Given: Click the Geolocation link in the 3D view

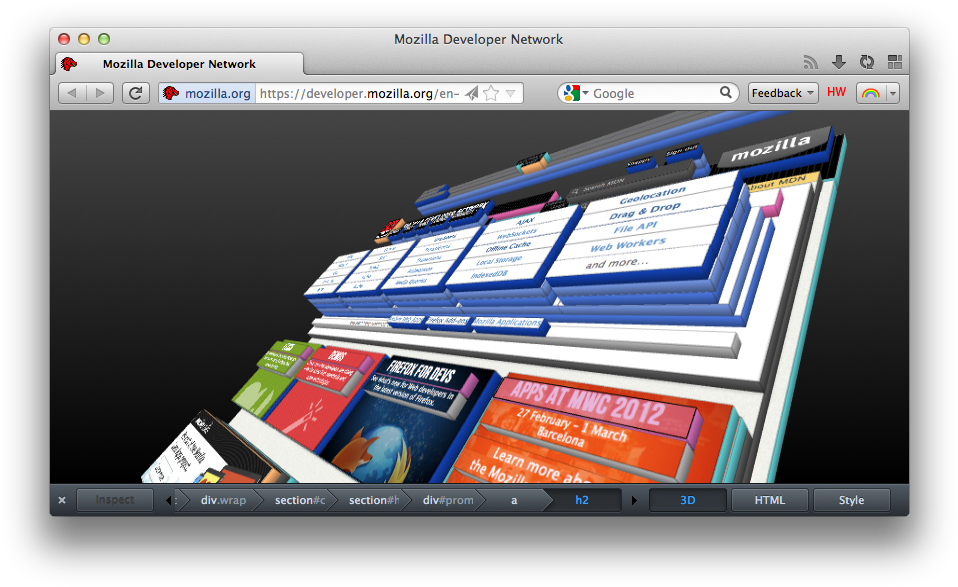Looking at the screenshot, I should (652, 195).
